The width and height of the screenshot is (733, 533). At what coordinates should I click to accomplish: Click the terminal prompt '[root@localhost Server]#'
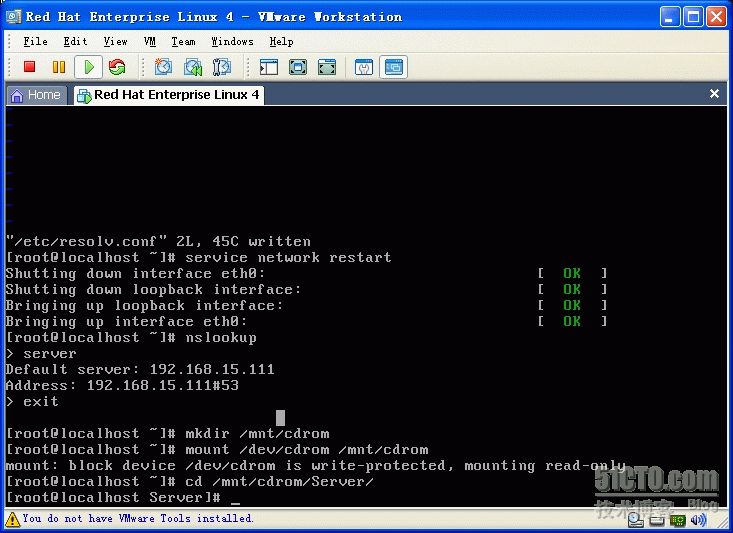(113, 497)
